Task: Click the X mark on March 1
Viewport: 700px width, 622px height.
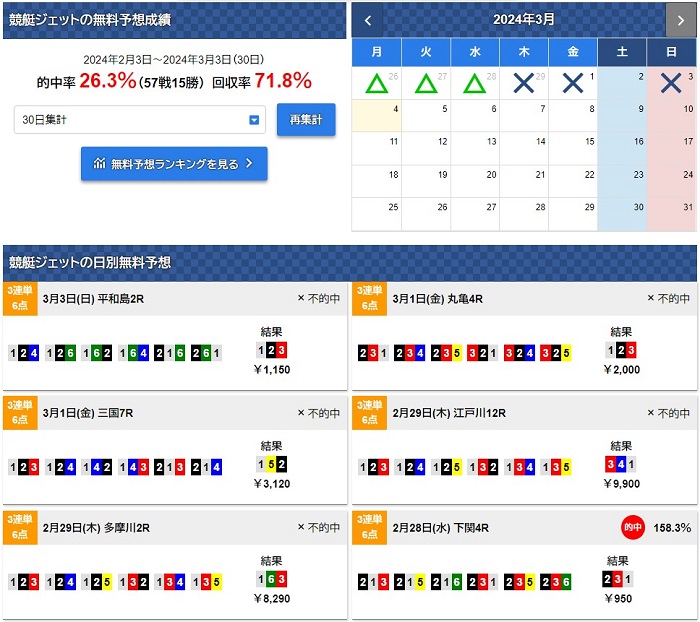Action: [x=572, y=84]
